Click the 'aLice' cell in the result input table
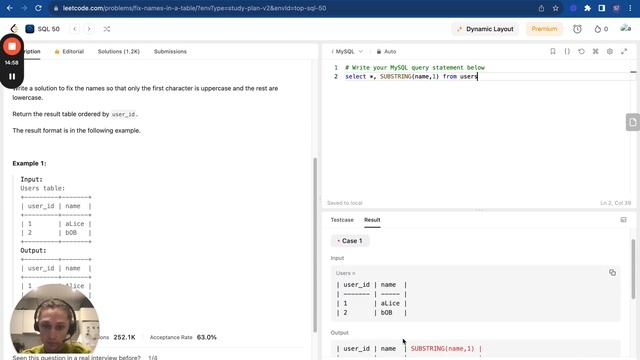Viewport: 640px width, 360px height. pos(390,303)
